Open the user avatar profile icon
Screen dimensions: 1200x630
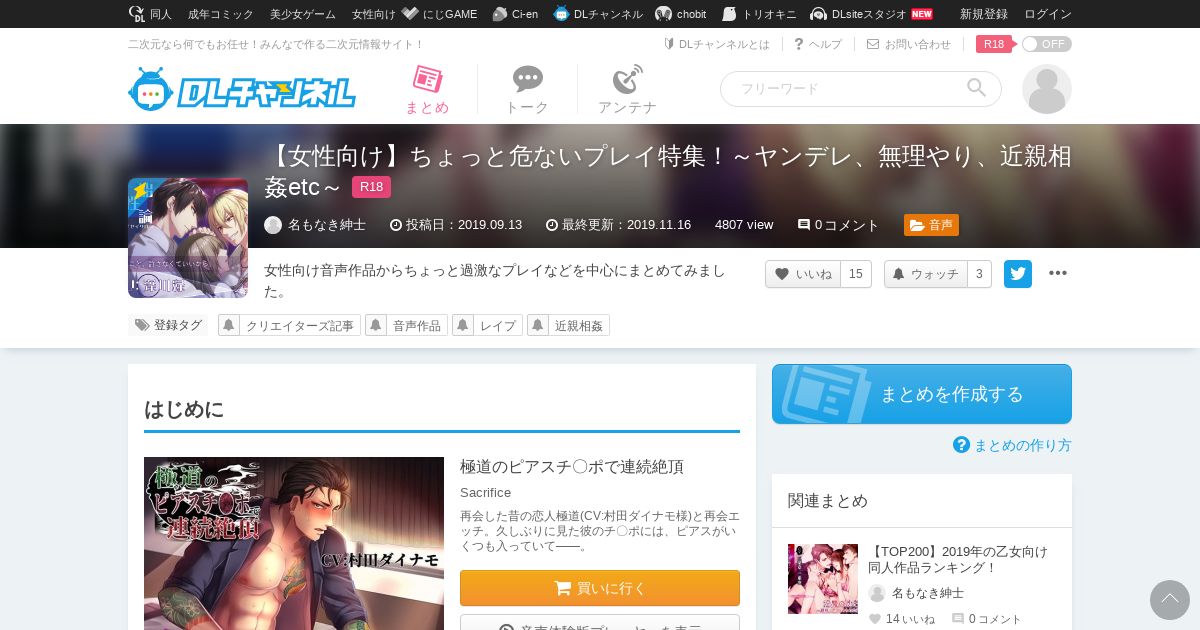[1047, 89]
